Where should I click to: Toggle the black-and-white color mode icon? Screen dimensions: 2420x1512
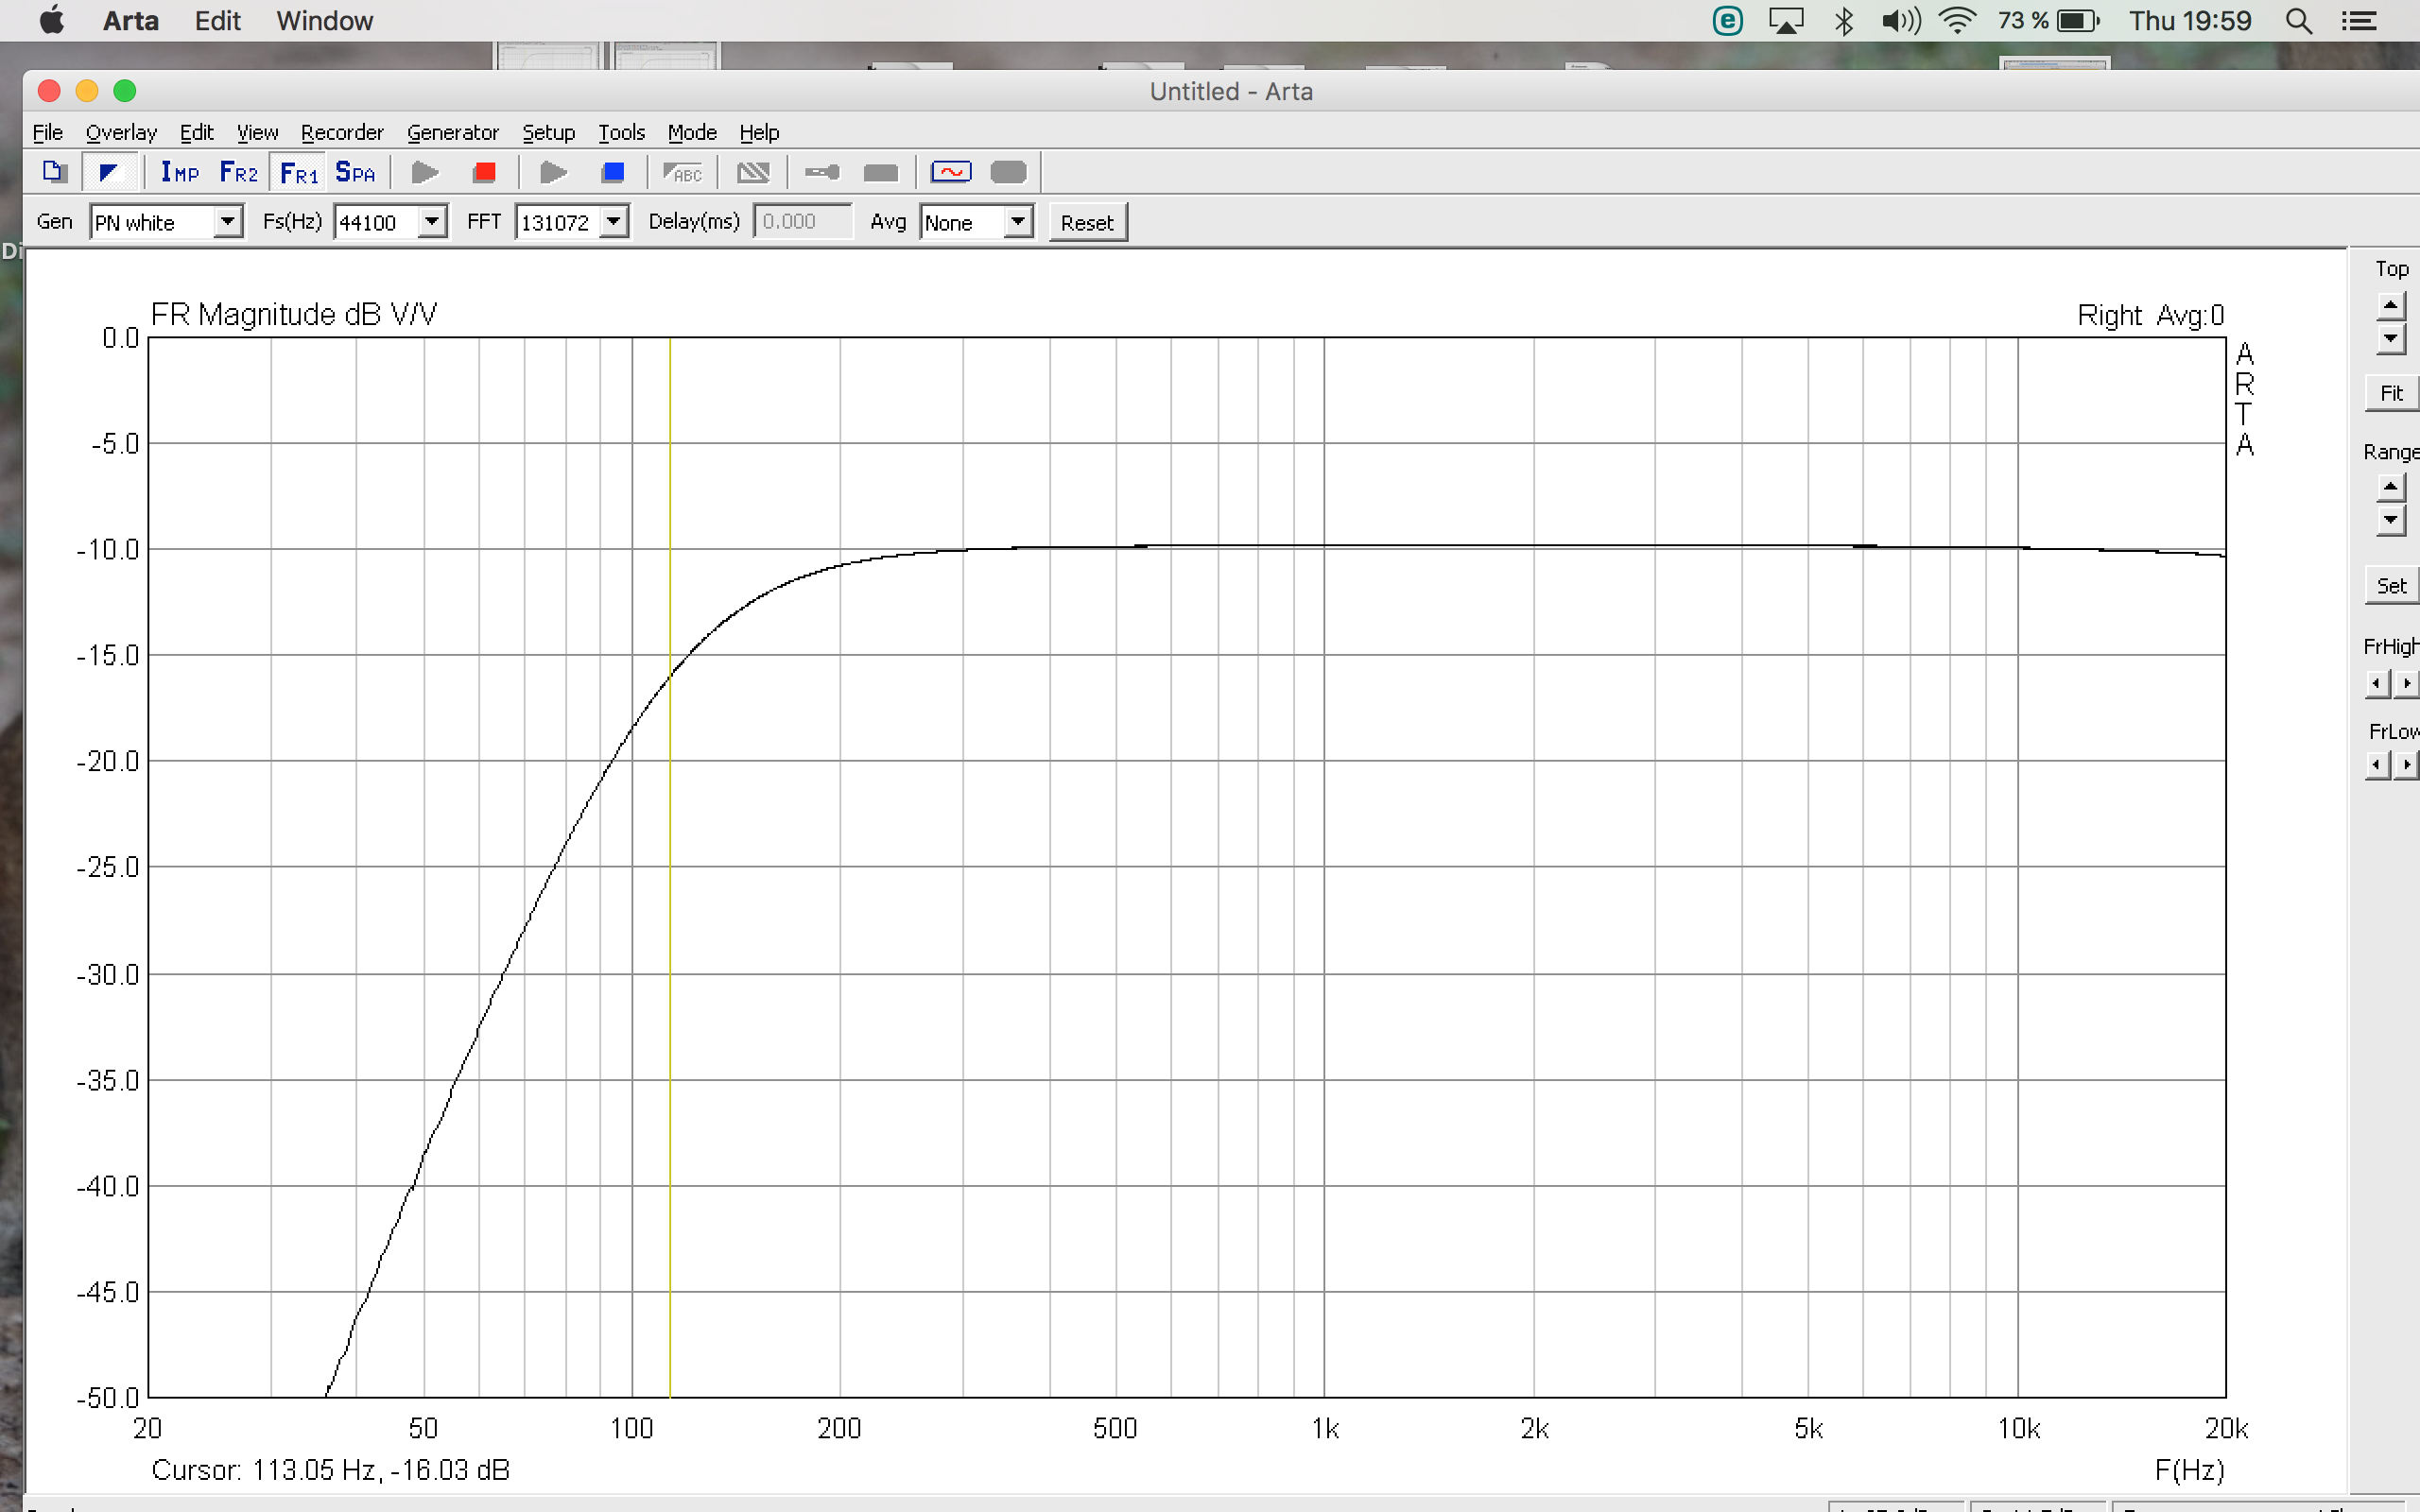tap(108, 172)
